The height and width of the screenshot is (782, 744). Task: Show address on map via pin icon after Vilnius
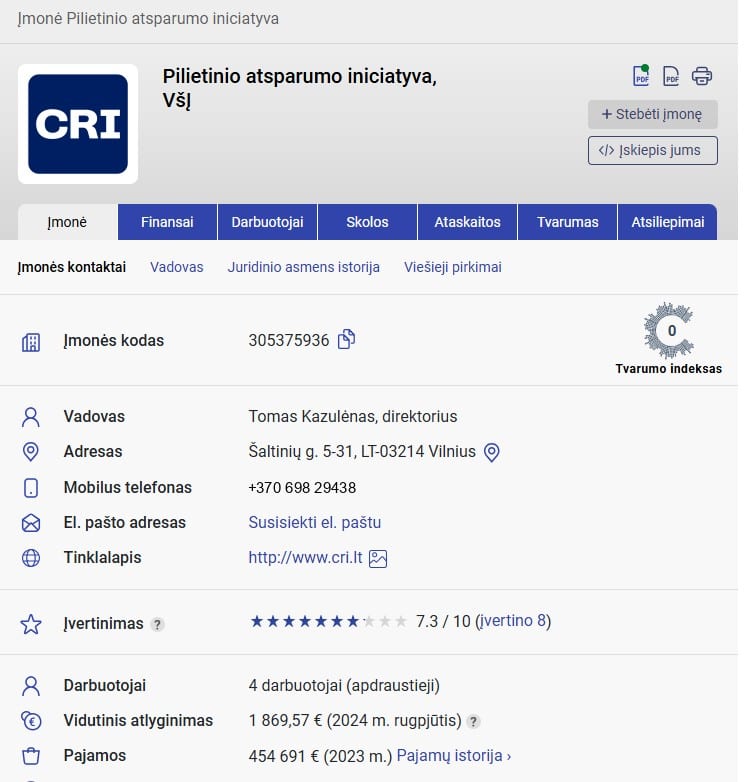(492, 452)
